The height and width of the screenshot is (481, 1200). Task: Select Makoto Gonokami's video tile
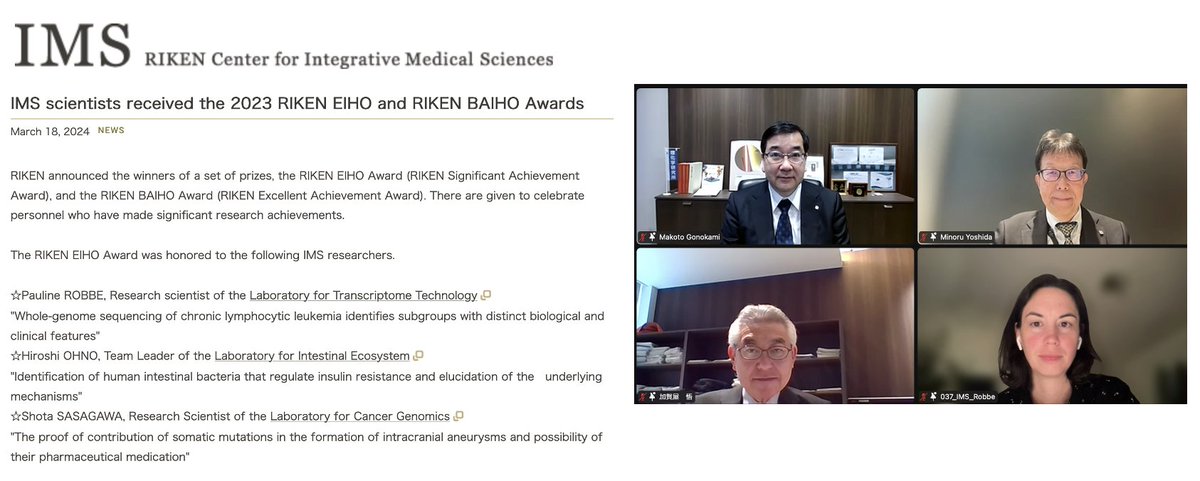775,166
